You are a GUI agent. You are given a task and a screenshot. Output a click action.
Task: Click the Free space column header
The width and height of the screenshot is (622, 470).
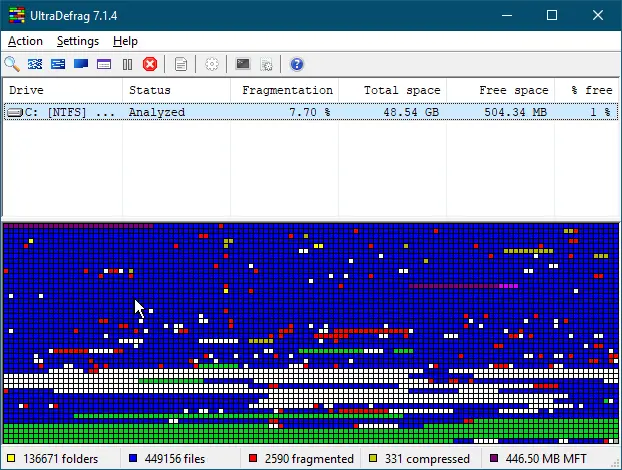[x=500, y=90]
